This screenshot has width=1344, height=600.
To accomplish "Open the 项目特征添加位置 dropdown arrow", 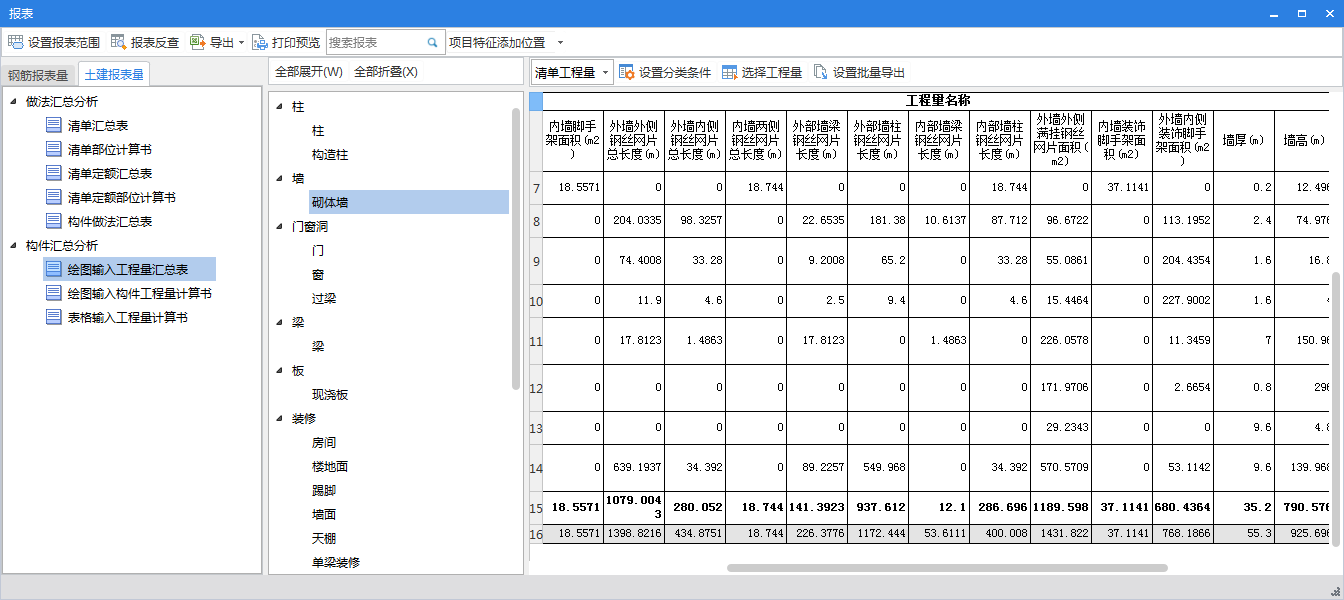I will [x=560, y=43].
